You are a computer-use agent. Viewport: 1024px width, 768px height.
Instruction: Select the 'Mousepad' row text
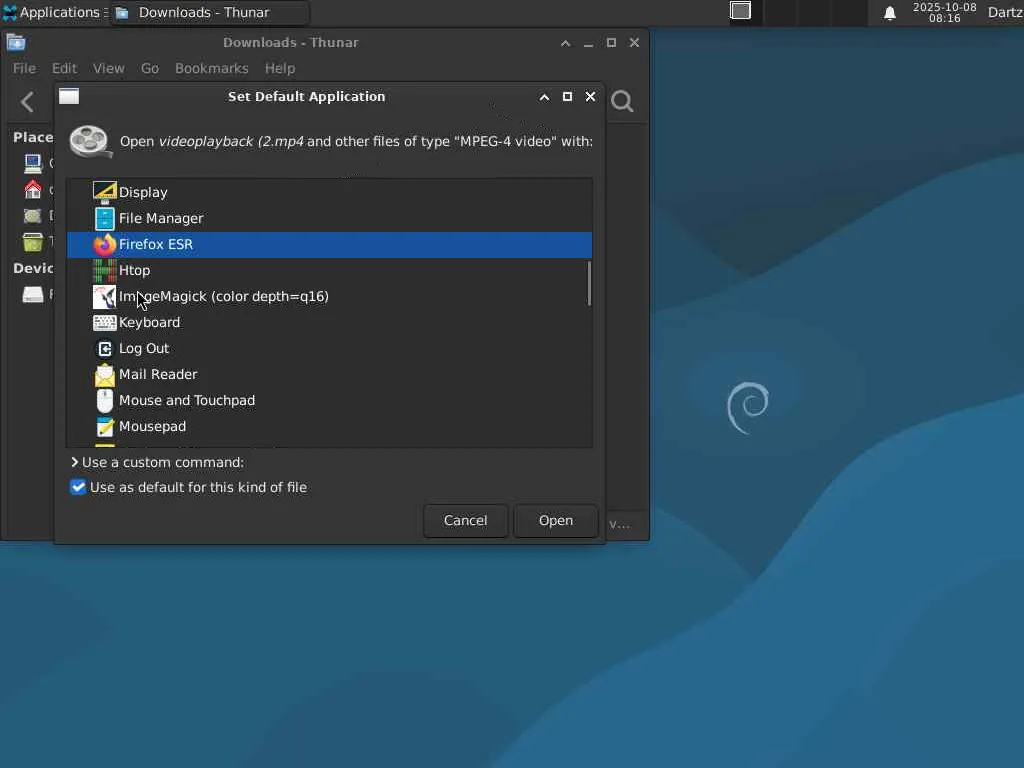click(152, 426)
